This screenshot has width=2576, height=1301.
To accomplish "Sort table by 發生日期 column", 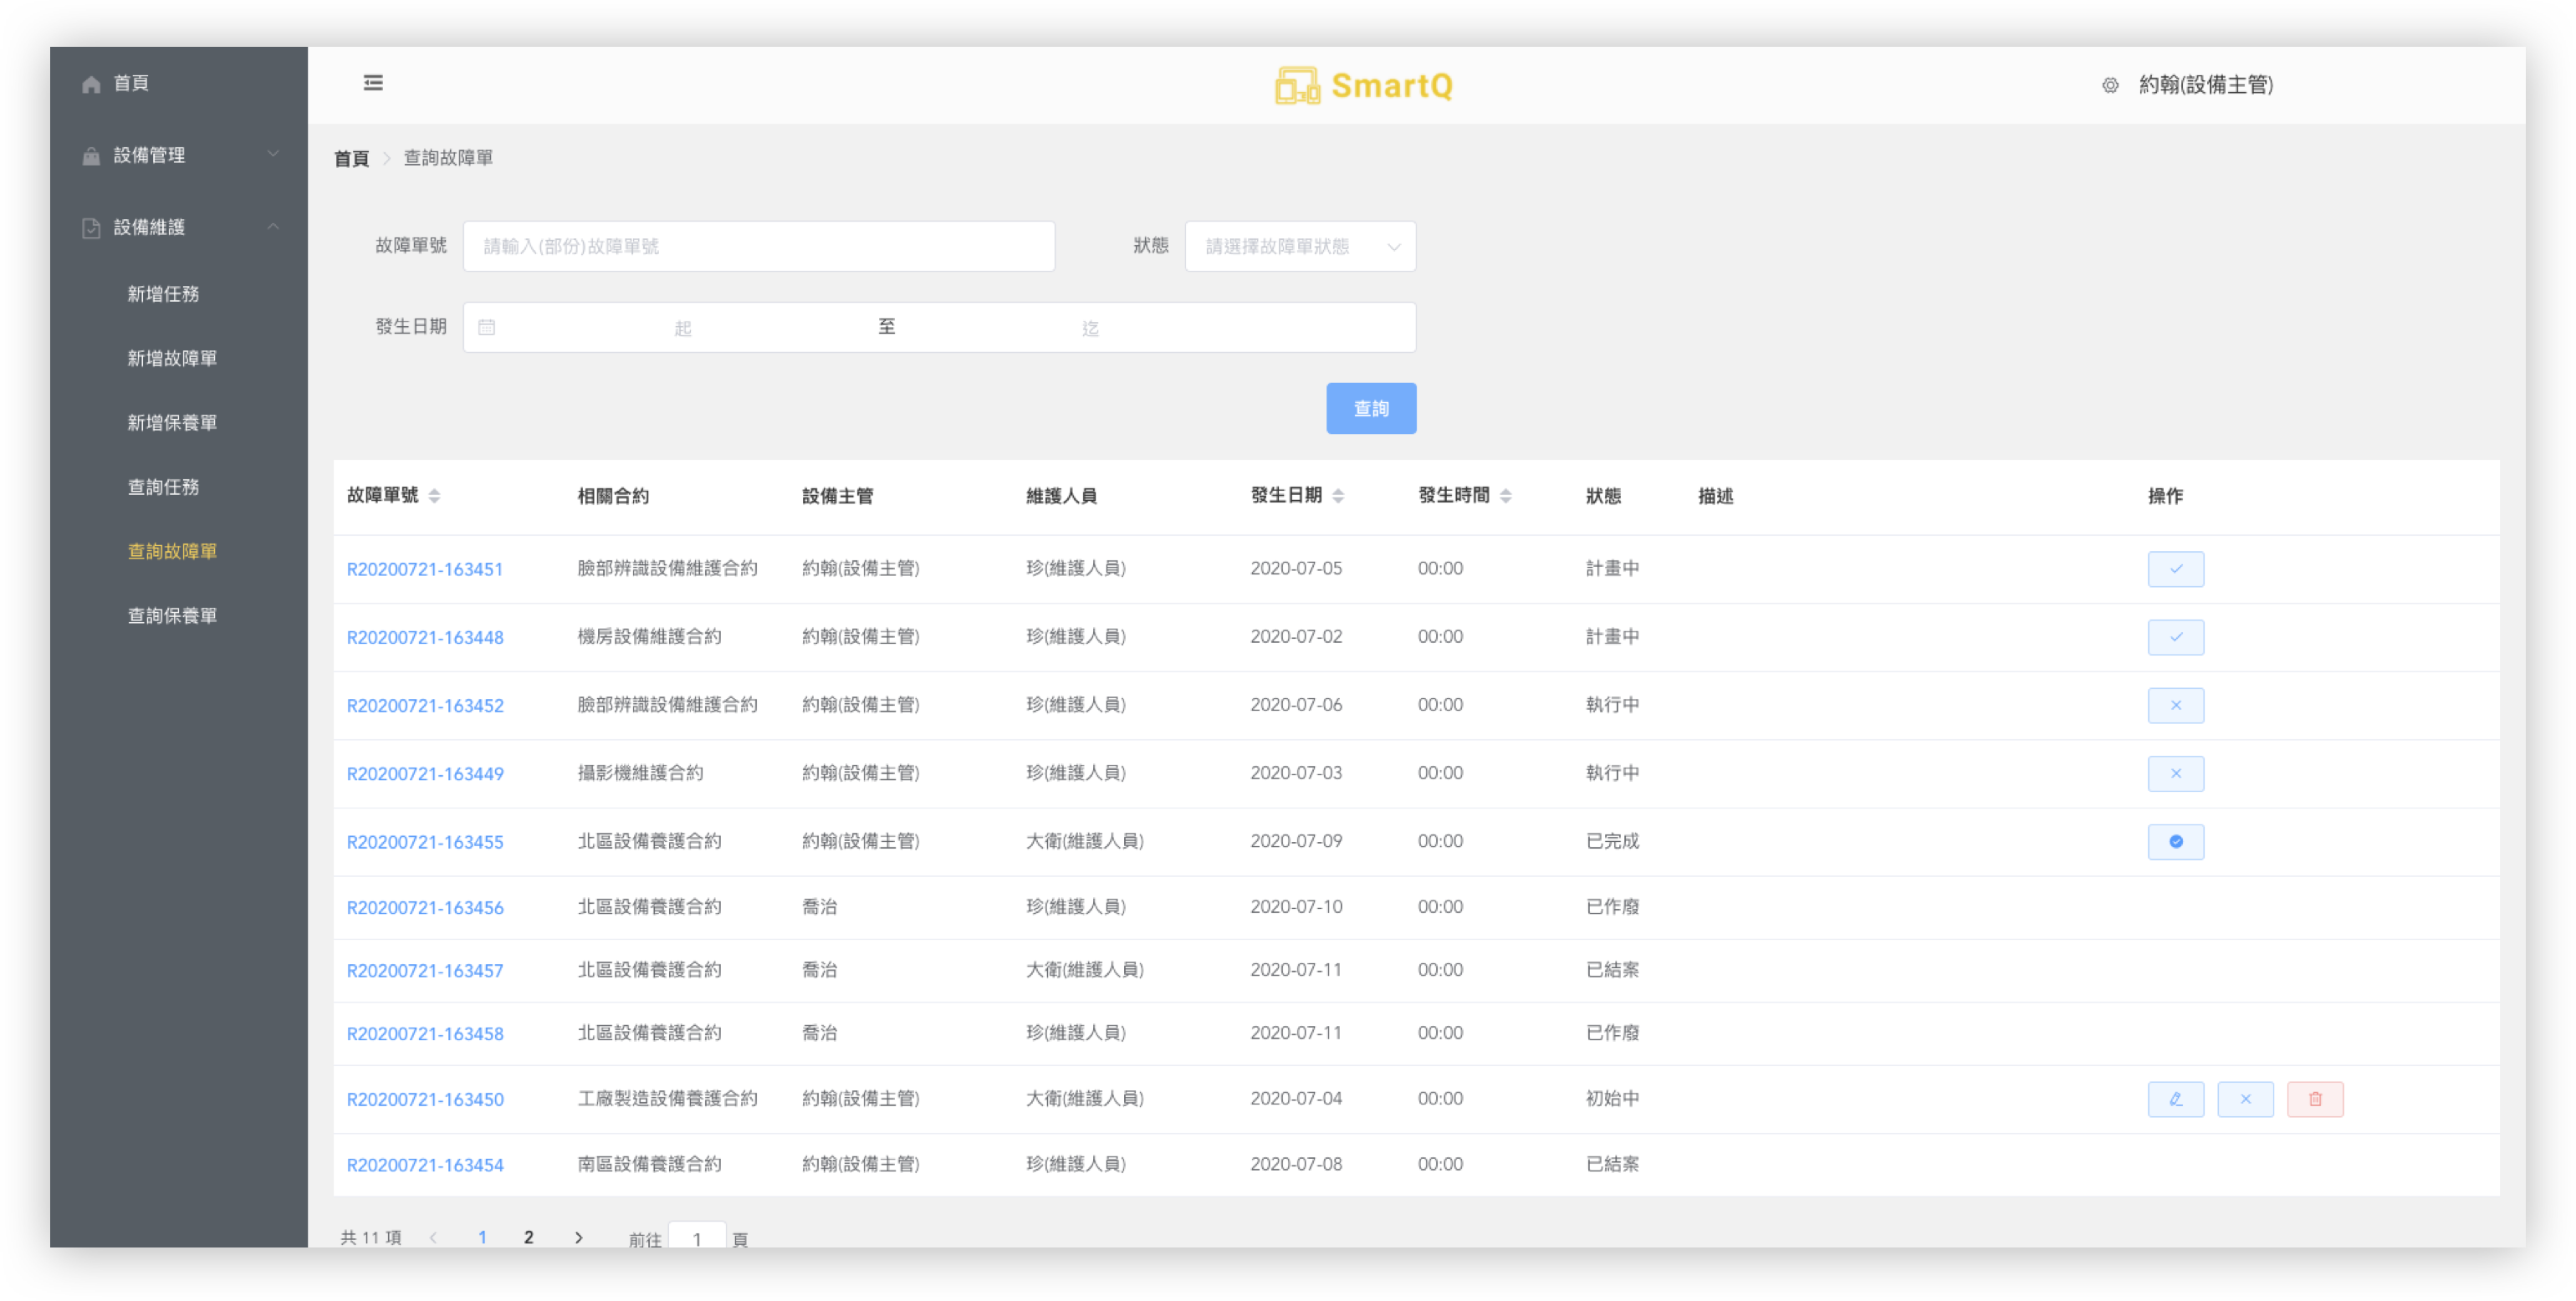I will click(1338, 496).
